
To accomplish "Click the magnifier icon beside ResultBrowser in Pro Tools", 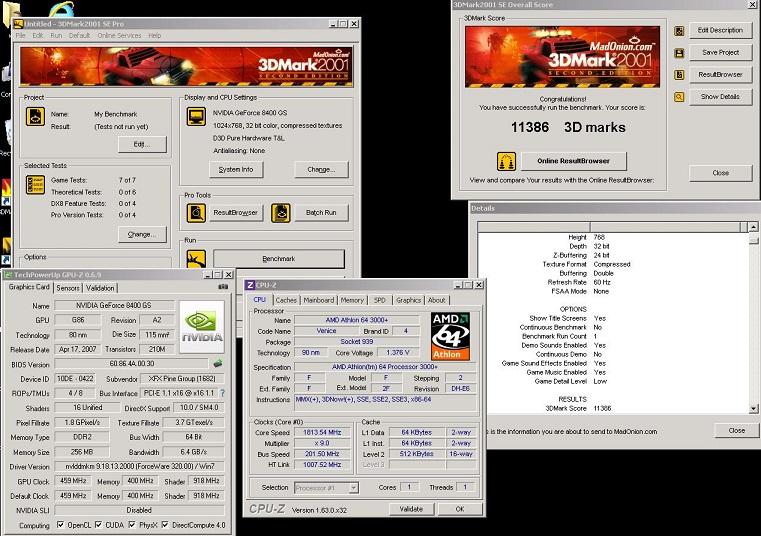I will point(196,213).
